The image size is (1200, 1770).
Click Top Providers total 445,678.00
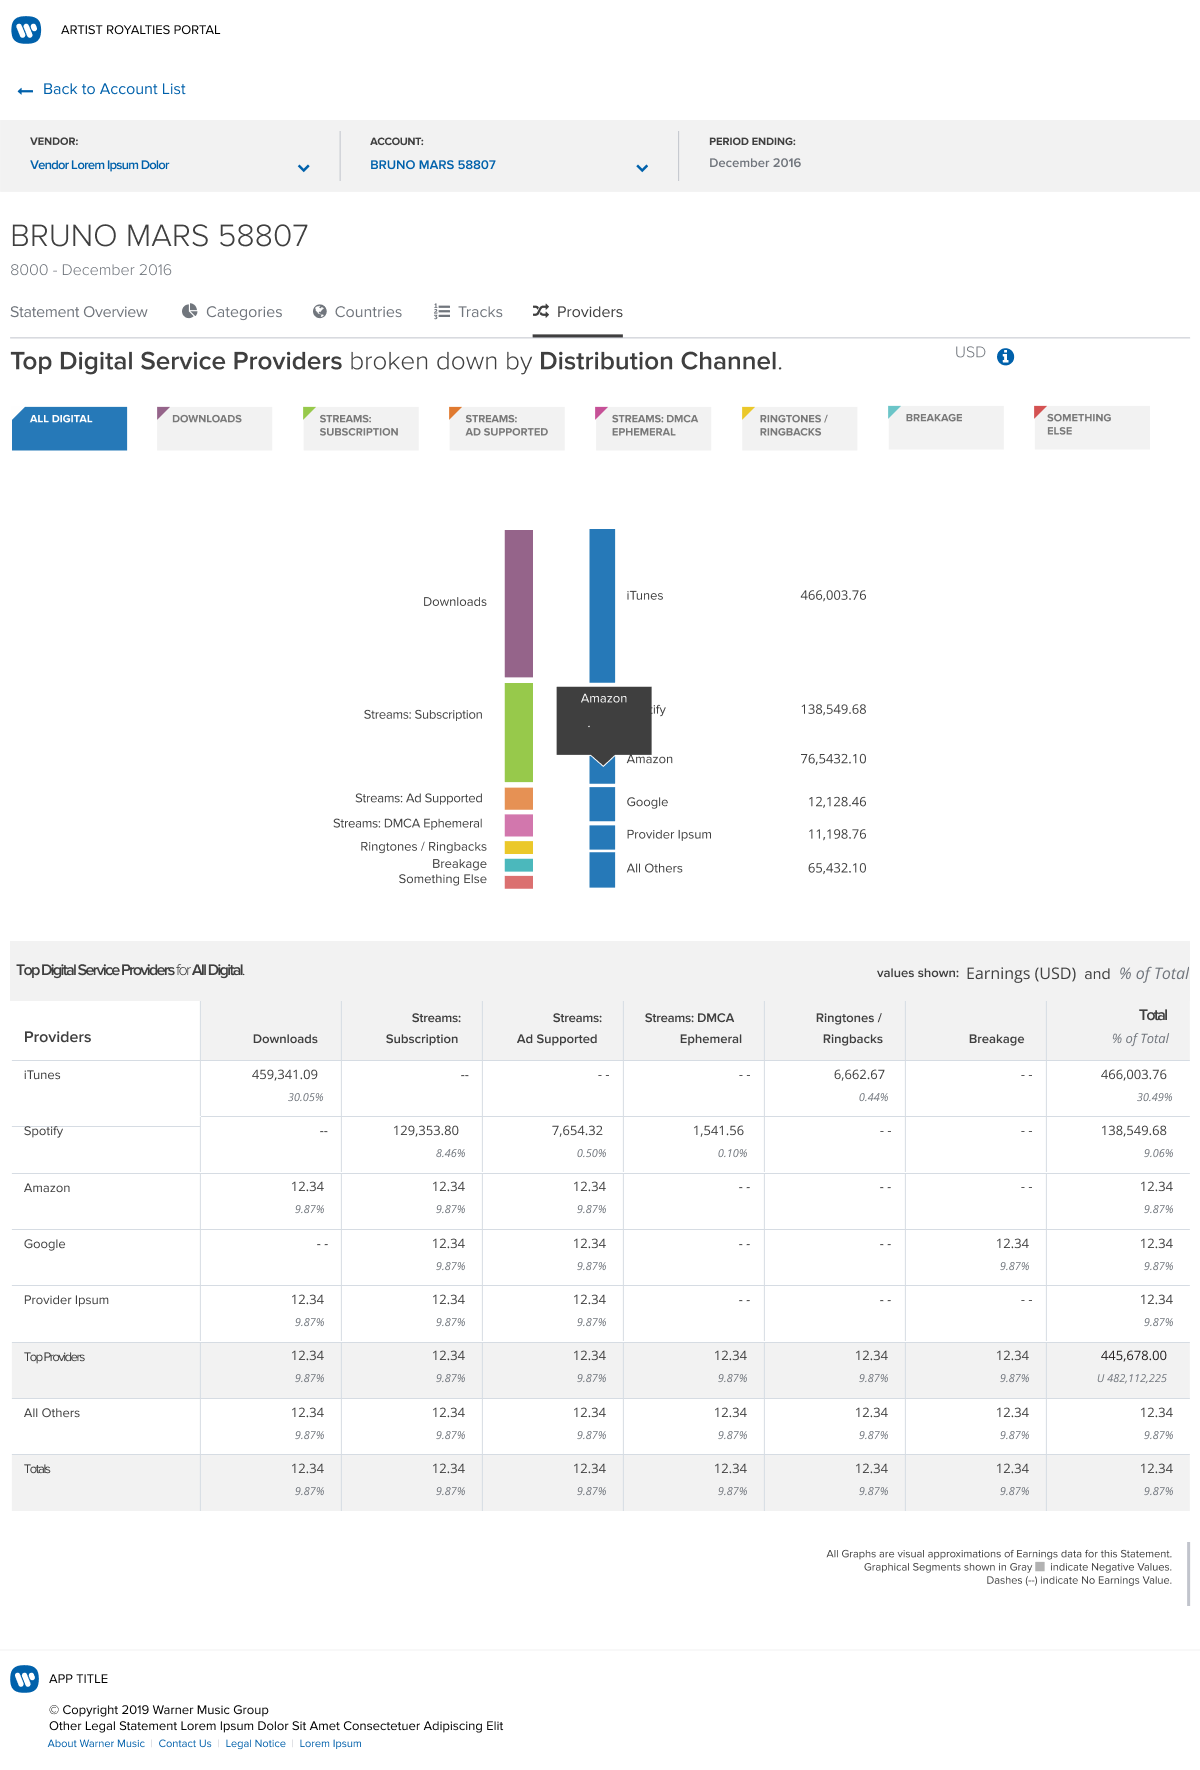(x=1134, y=1356)
